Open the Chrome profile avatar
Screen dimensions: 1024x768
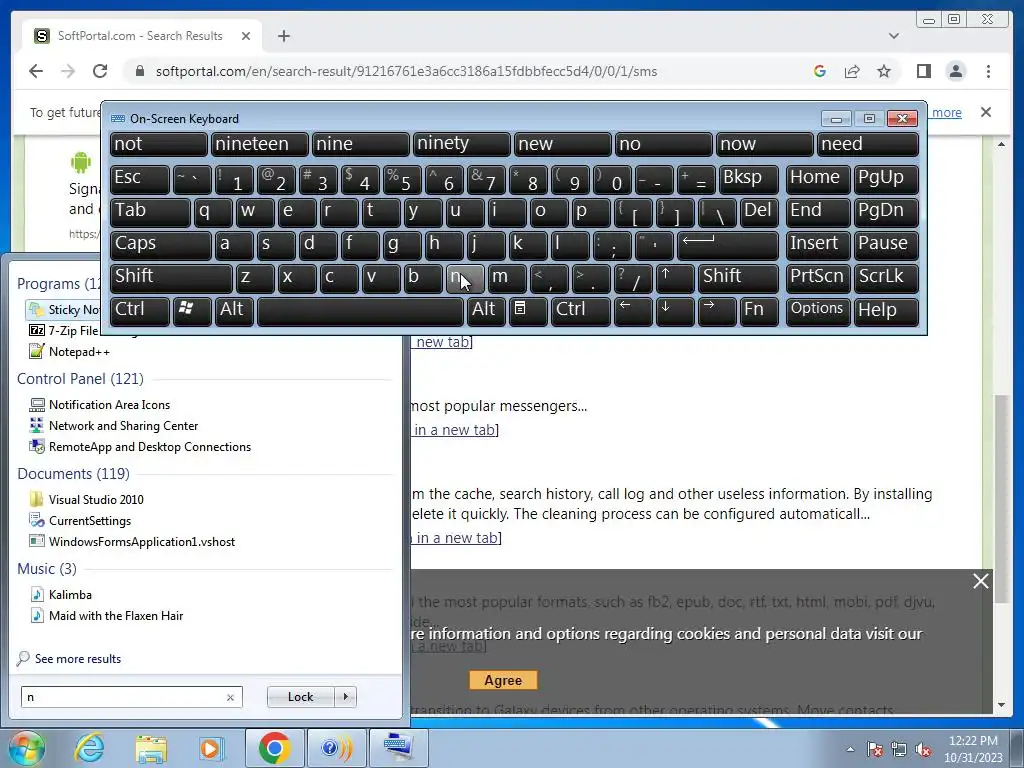(955, 71)
